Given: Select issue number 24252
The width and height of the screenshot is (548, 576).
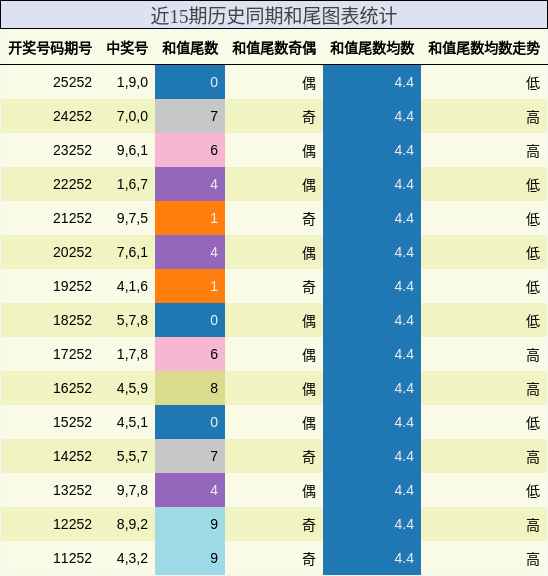Looking at the screenshot, I should 72,116.
